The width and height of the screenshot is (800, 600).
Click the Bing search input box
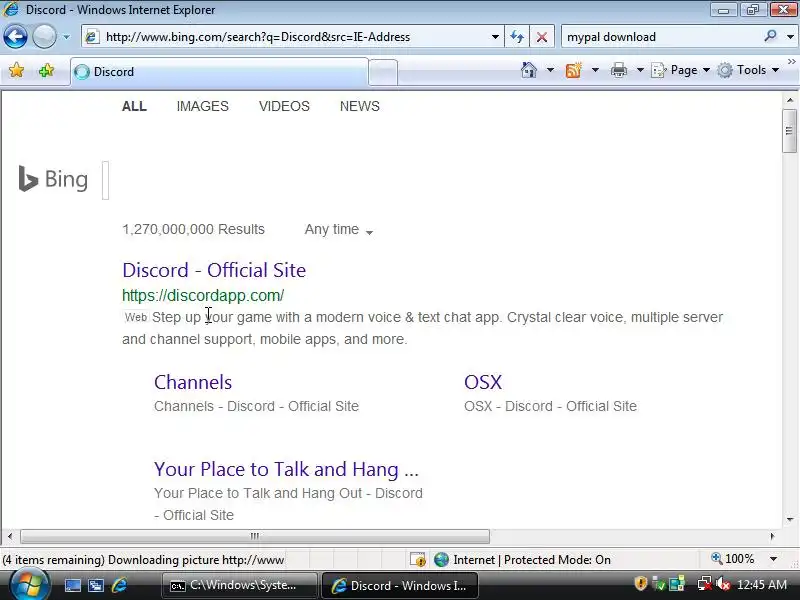pos(106,180)
